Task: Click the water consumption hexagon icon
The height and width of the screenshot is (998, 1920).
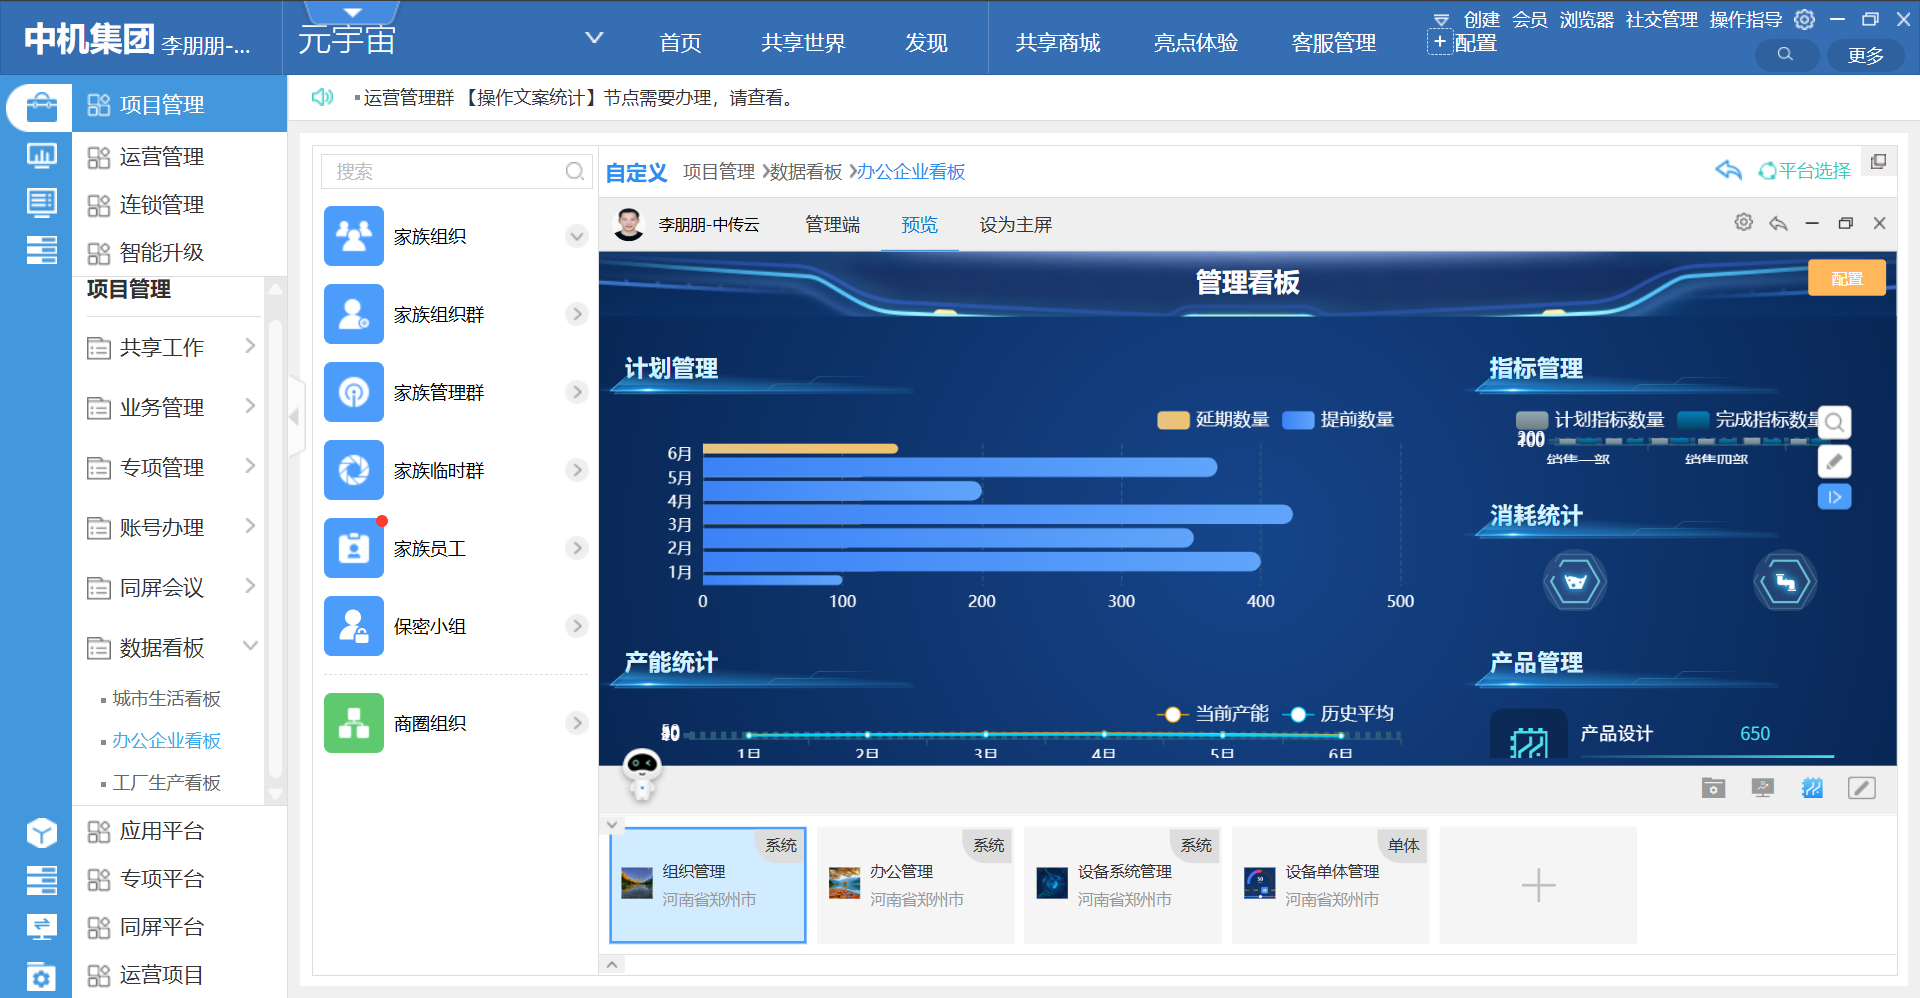Action: (x=1575, y=582)
